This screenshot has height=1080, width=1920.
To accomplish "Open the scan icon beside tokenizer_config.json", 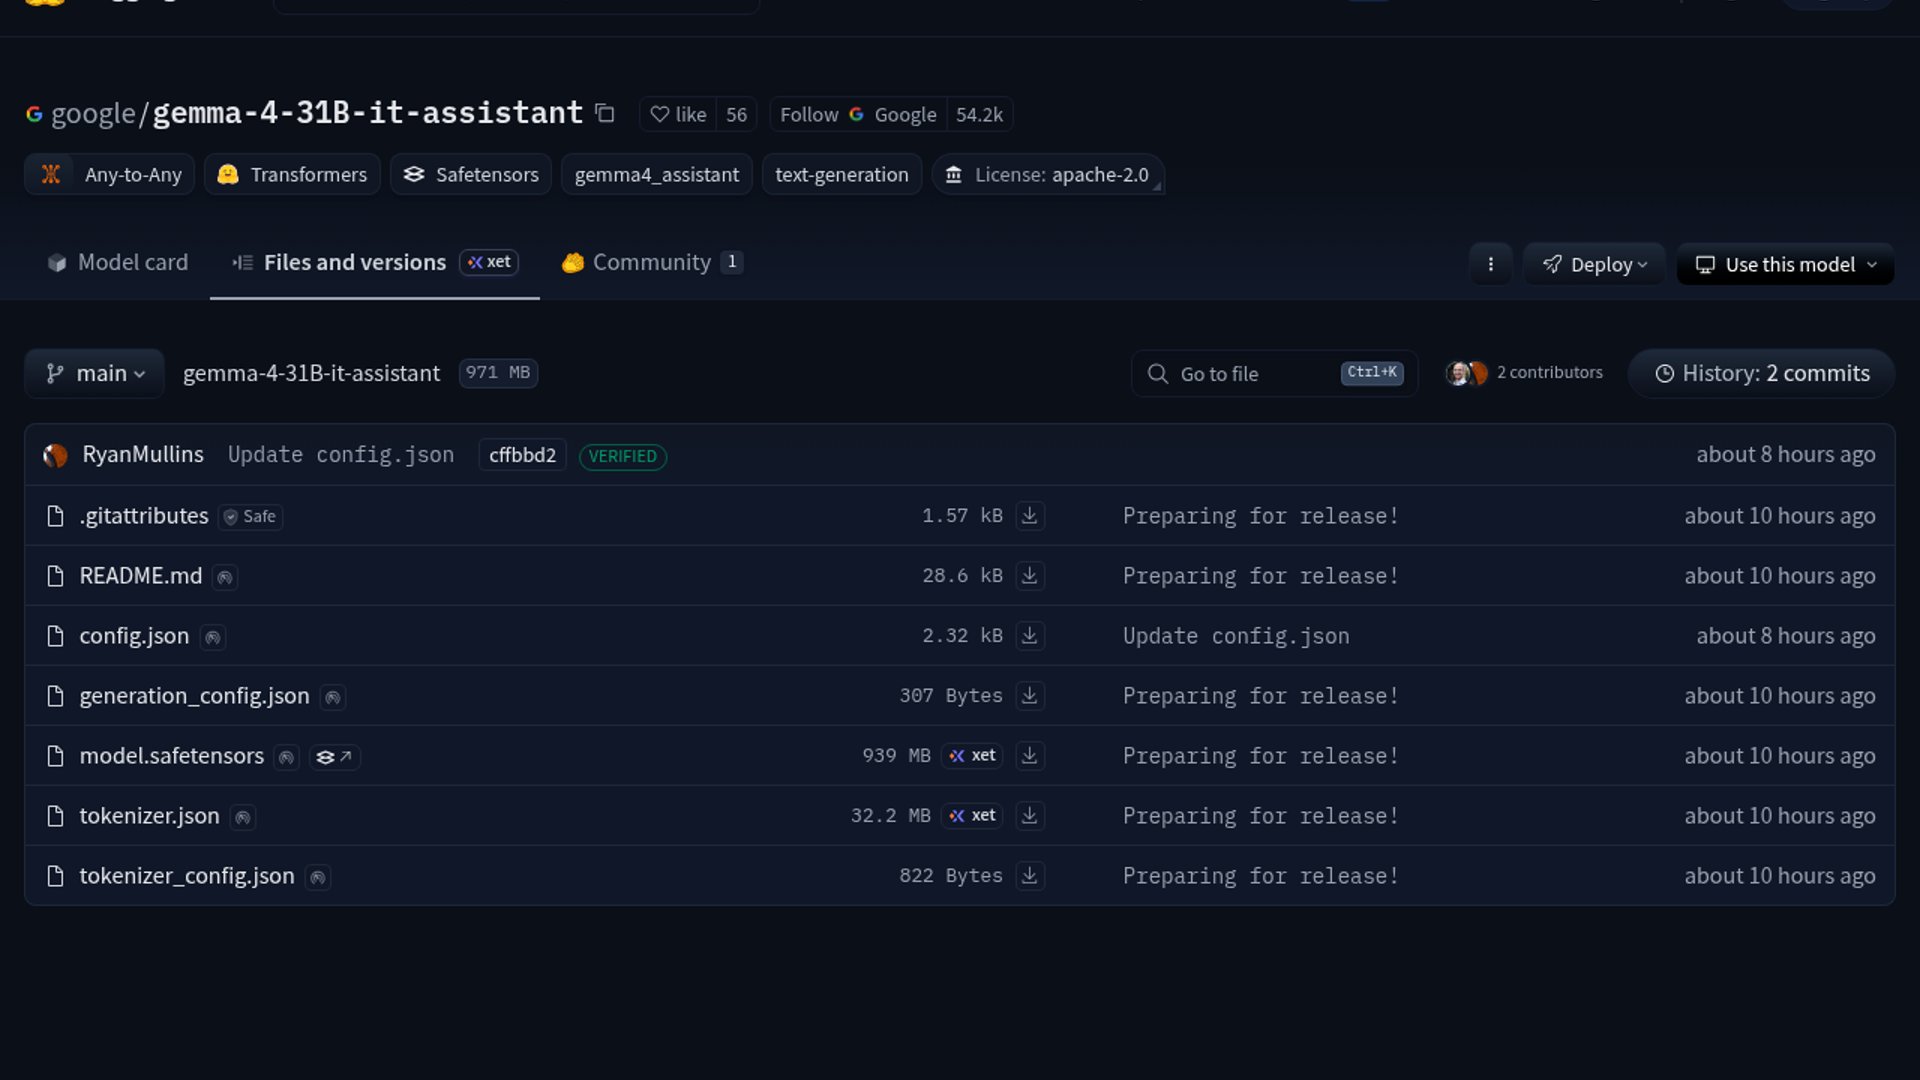I will [x=317, y=877].
